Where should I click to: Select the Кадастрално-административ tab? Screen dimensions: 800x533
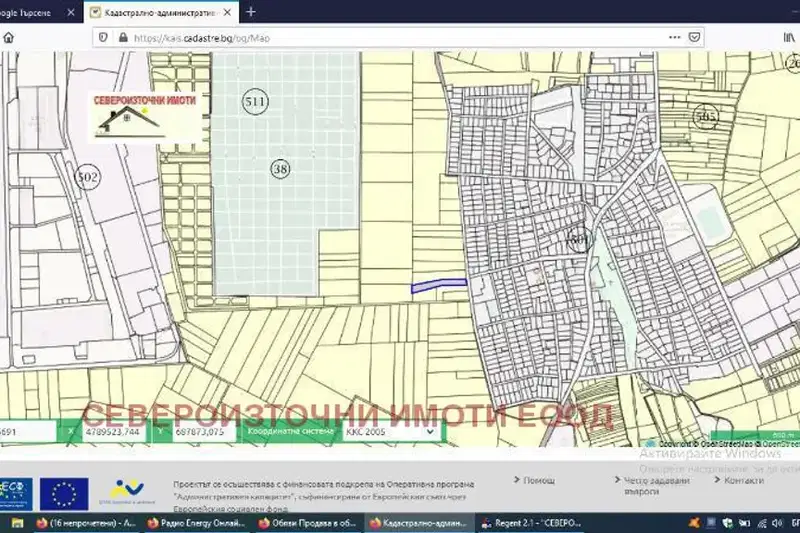(161, 13)
